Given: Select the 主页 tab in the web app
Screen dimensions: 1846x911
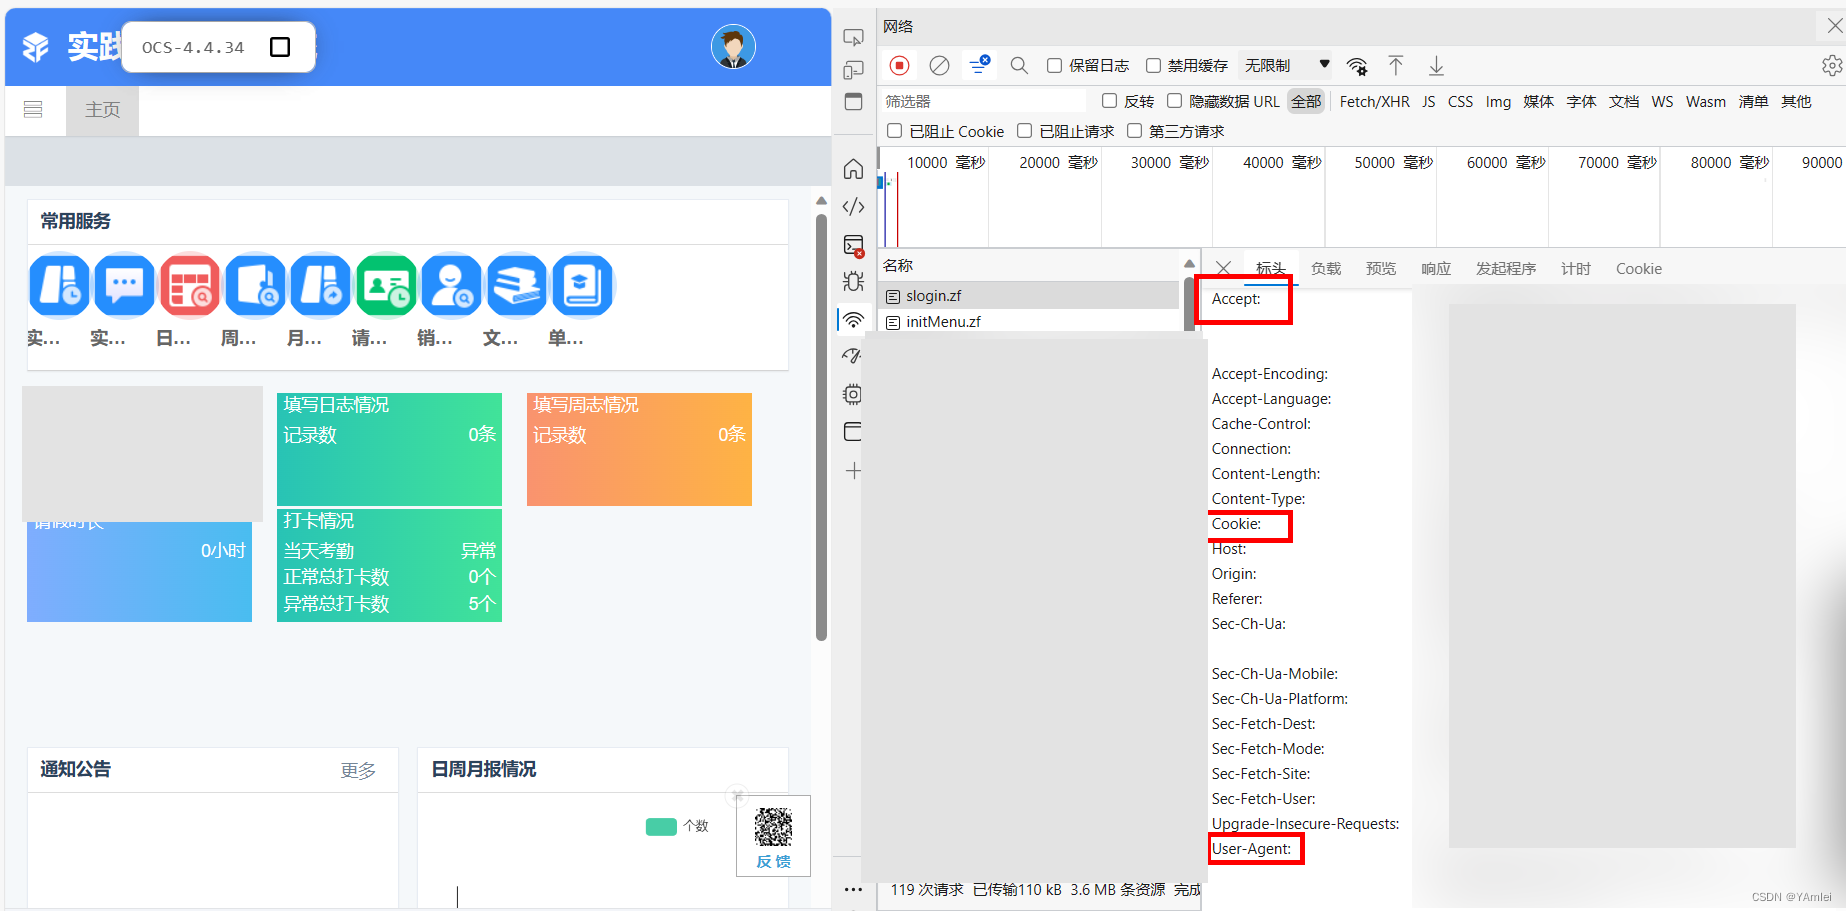Looking at the screenshot, I should [102, 110].
